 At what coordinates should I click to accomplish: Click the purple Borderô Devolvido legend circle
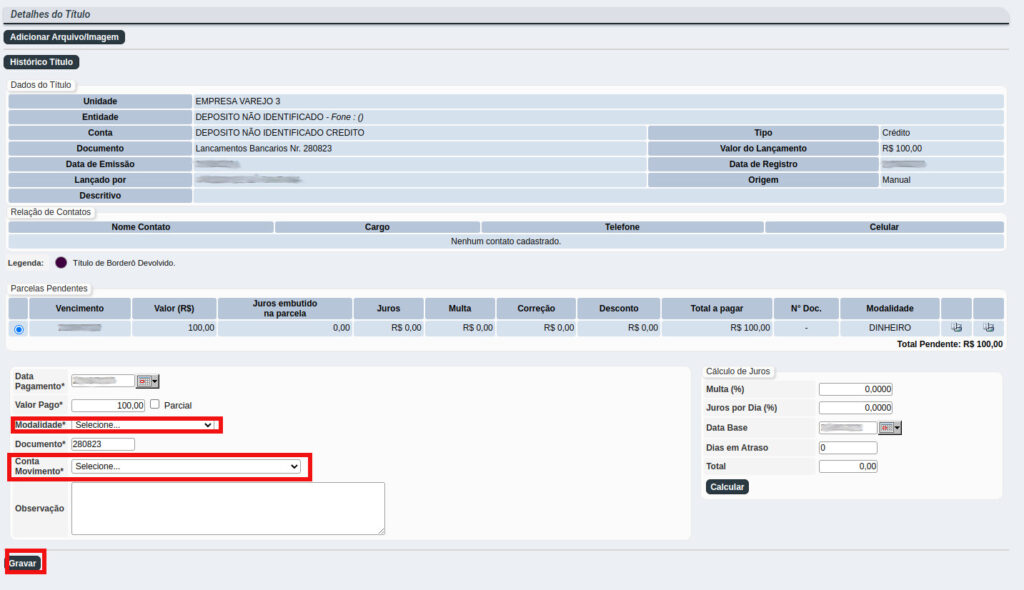click(x=61, y=263)
